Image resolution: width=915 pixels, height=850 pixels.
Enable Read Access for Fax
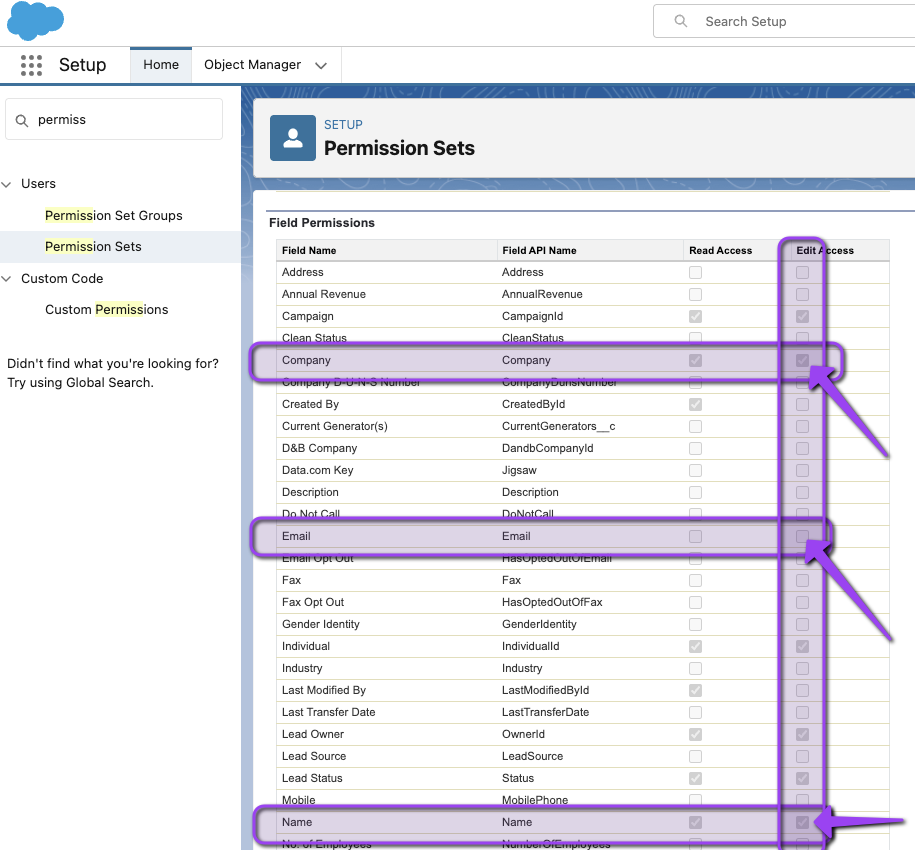pos(695,580)
